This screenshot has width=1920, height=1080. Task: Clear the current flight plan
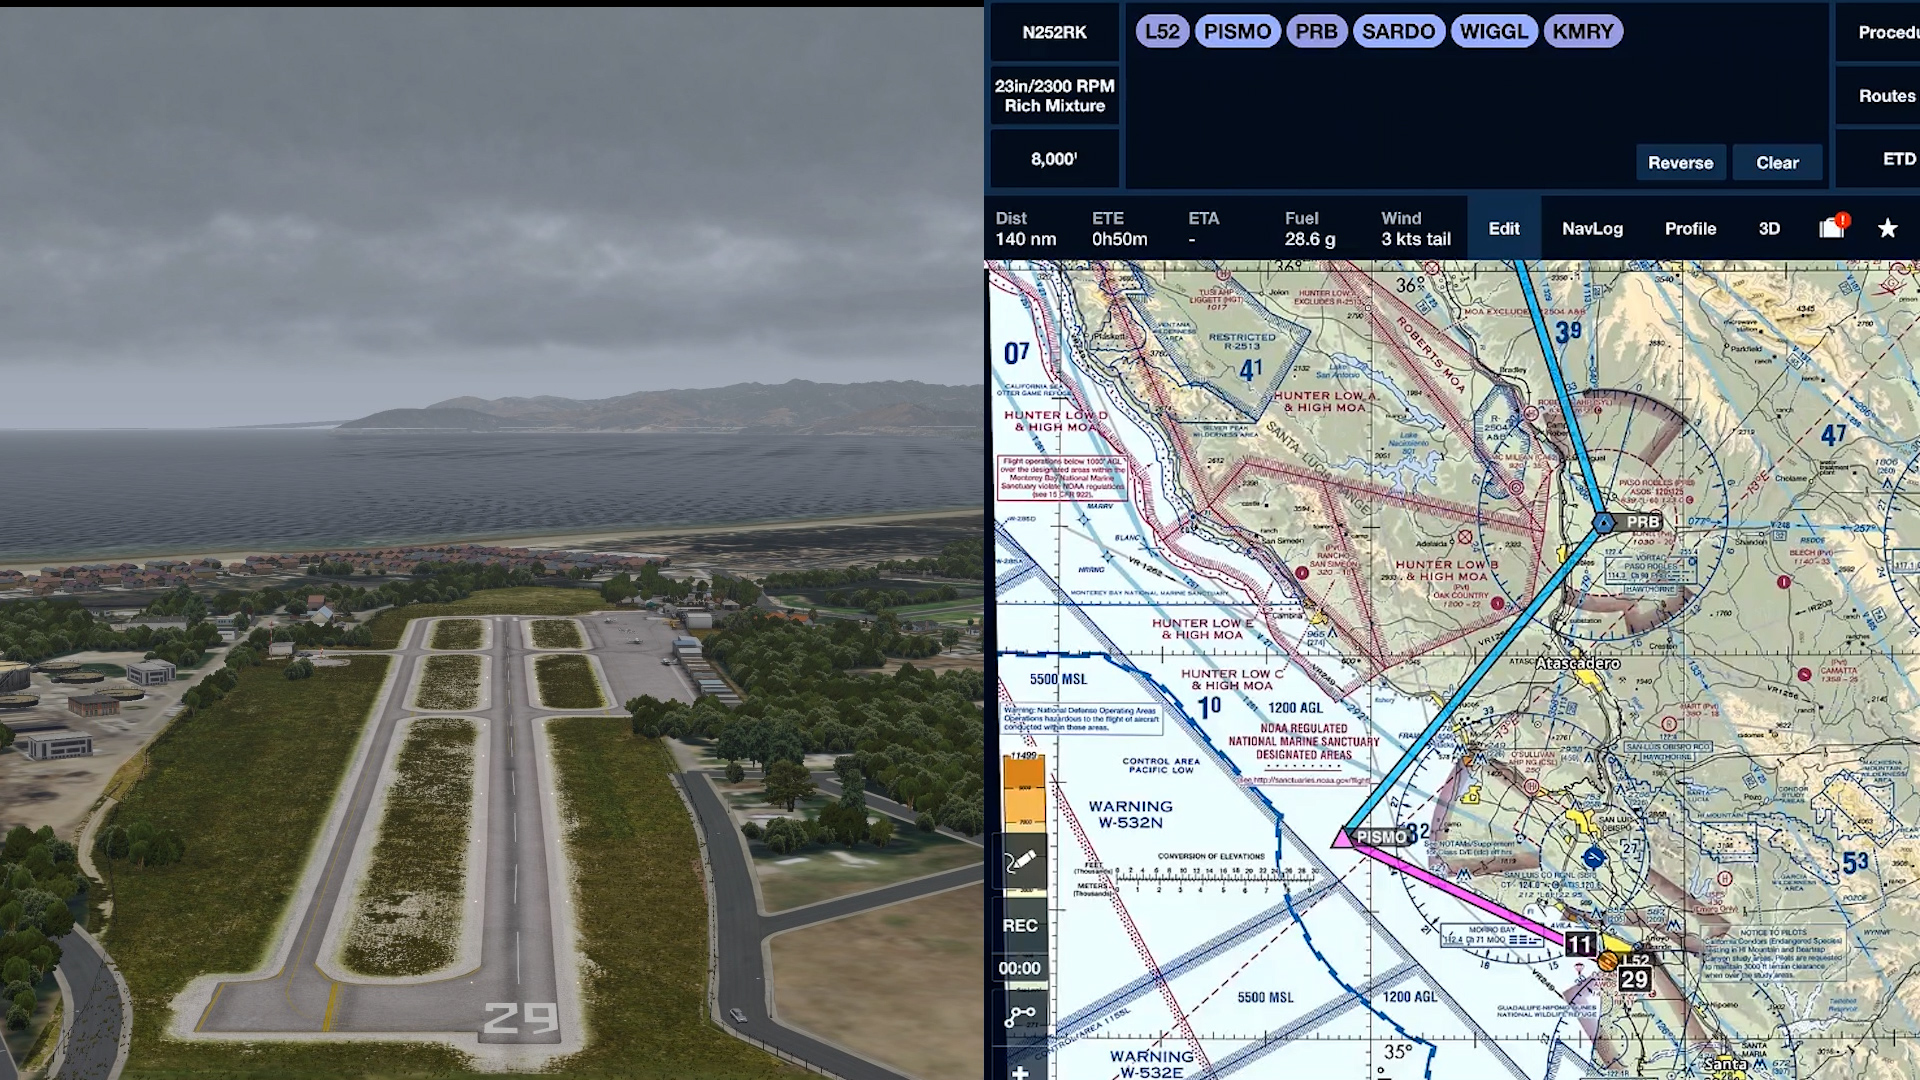1778,162
